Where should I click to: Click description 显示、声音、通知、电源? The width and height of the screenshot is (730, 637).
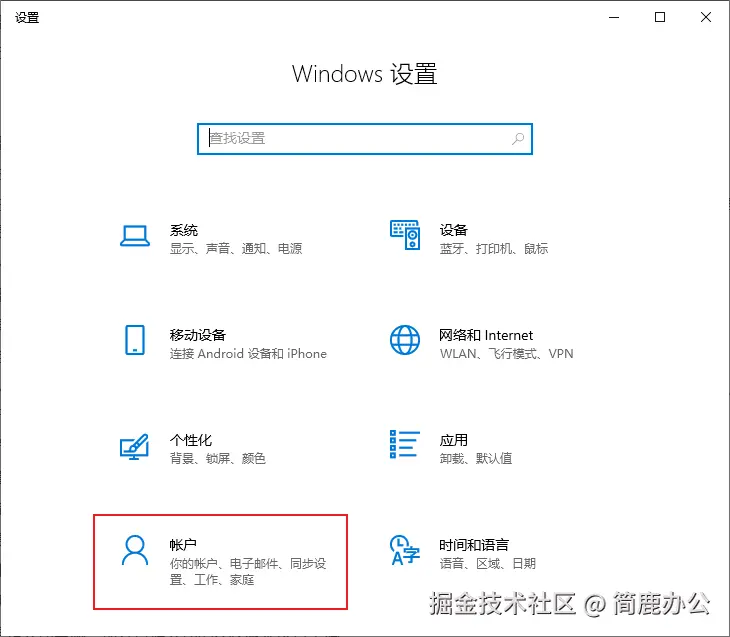(236, 249)
